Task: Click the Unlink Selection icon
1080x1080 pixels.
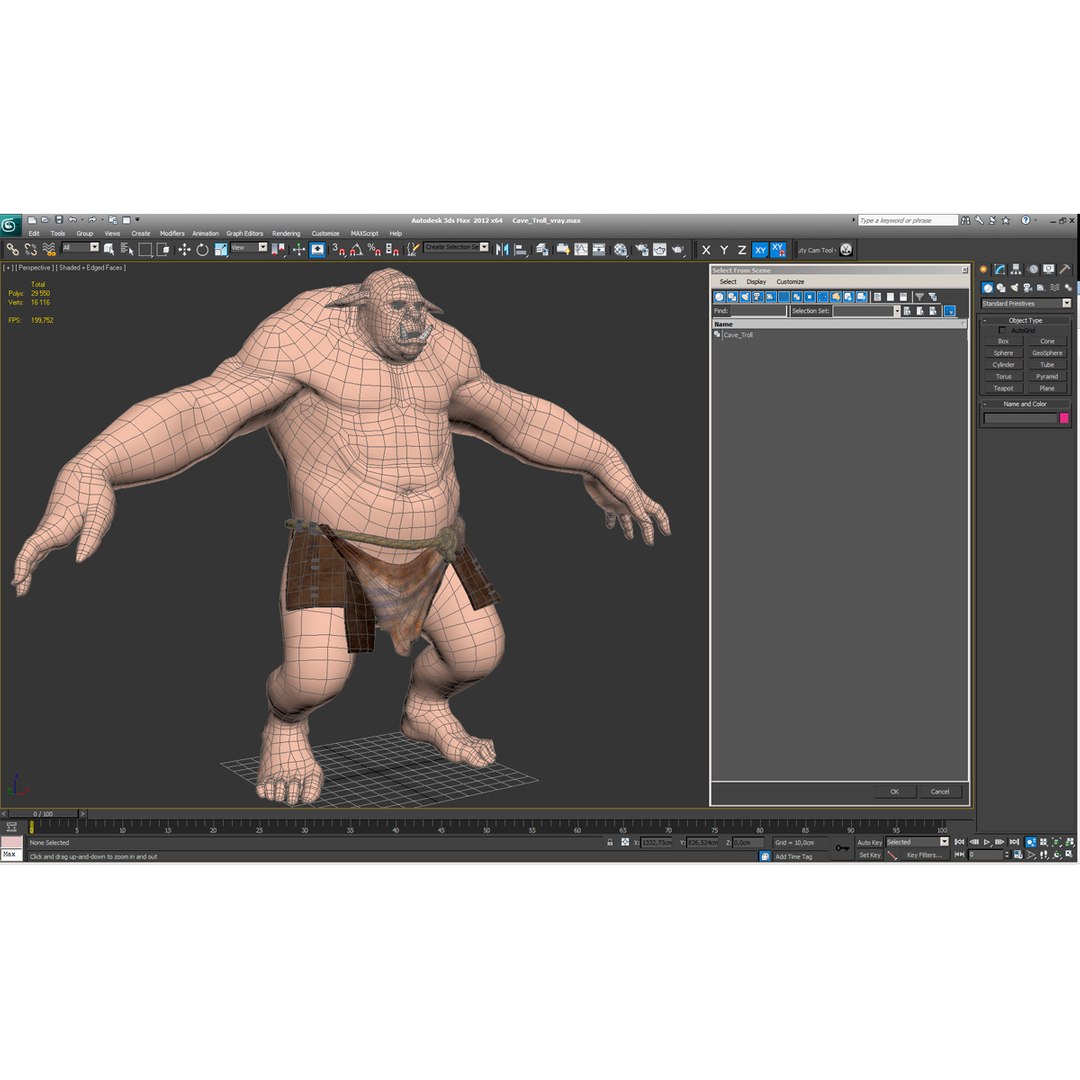Action: [31, 249]
